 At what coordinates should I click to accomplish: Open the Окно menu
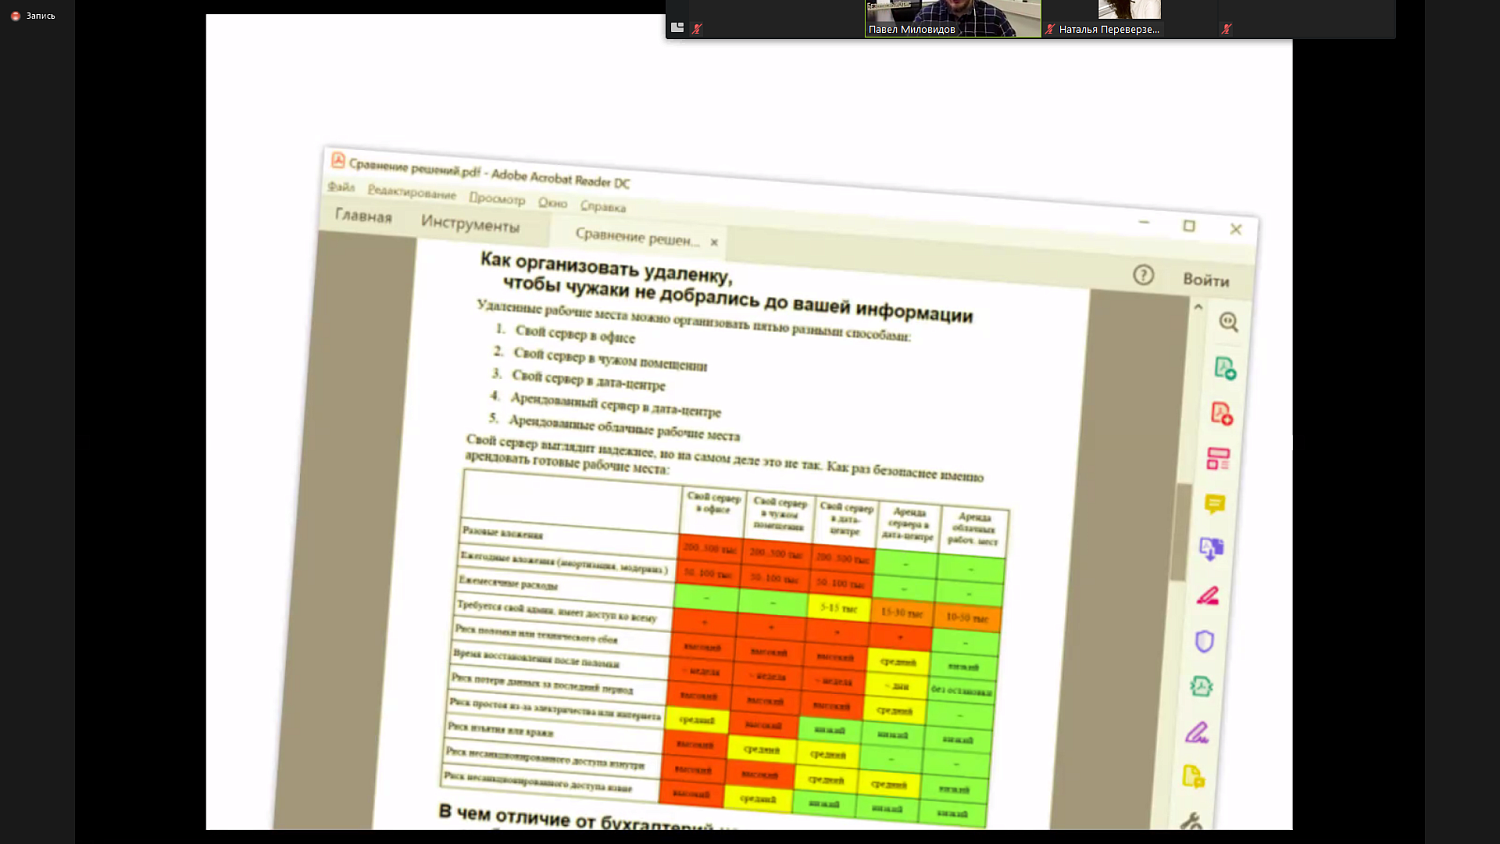[x=553, y=203]
